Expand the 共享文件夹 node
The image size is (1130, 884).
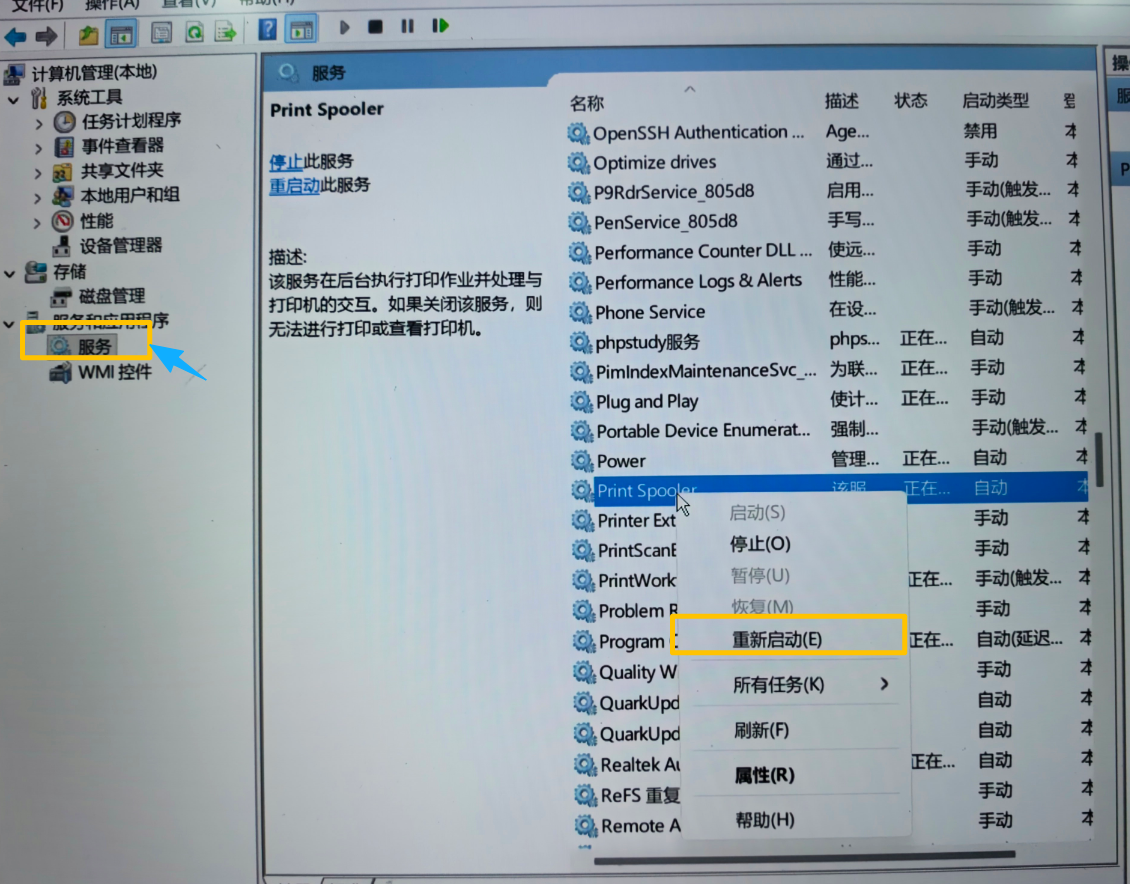[38, 174]
